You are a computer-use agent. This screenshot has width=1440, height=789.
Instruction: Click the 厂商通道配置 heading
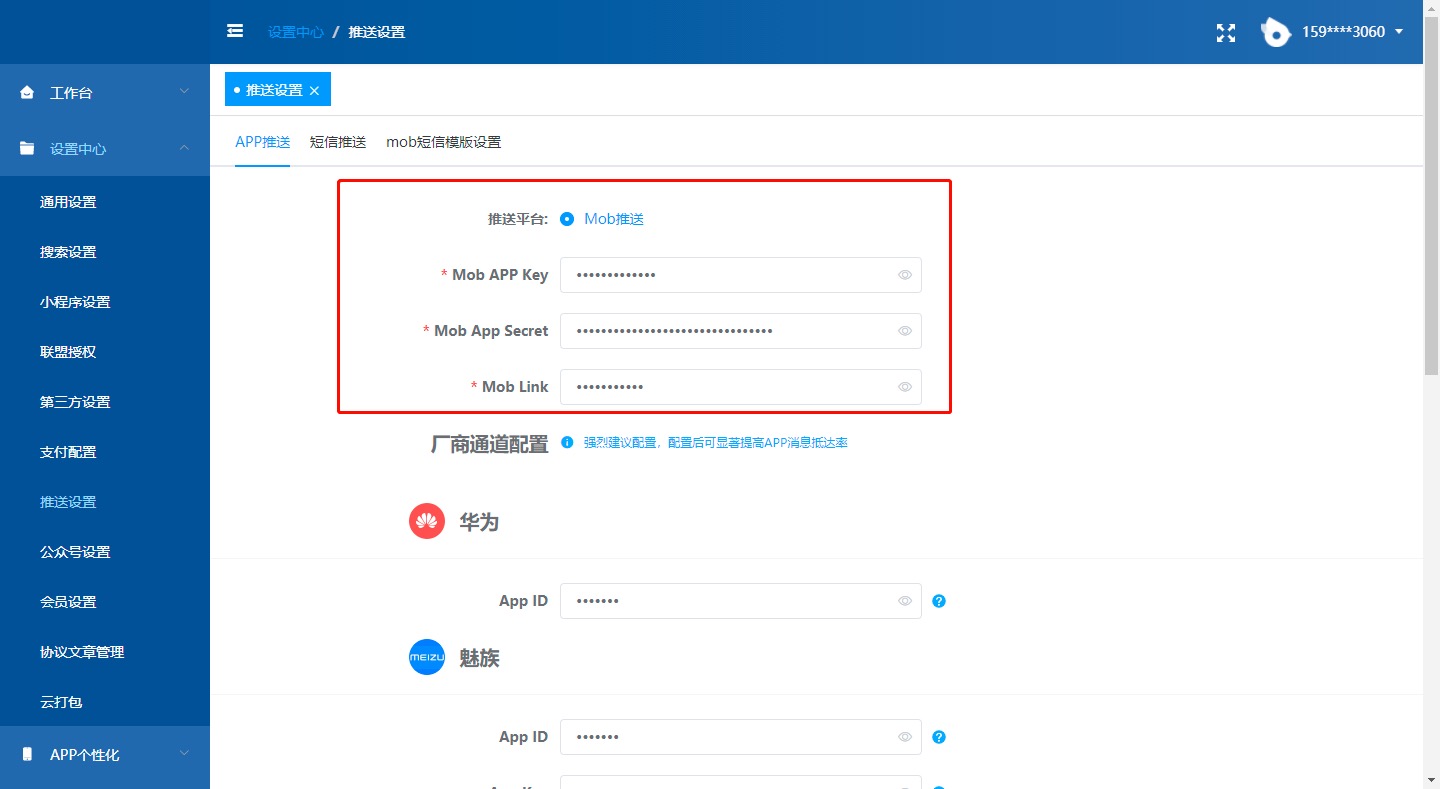coord(489,444)
